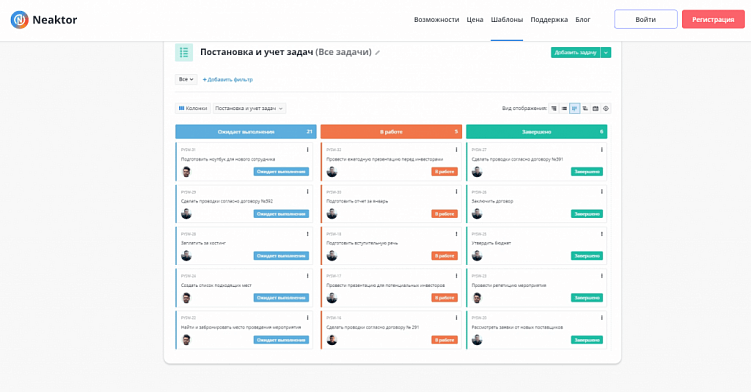
Task: Click the orange 'В работе' column header
Action: tap(391, 131)
